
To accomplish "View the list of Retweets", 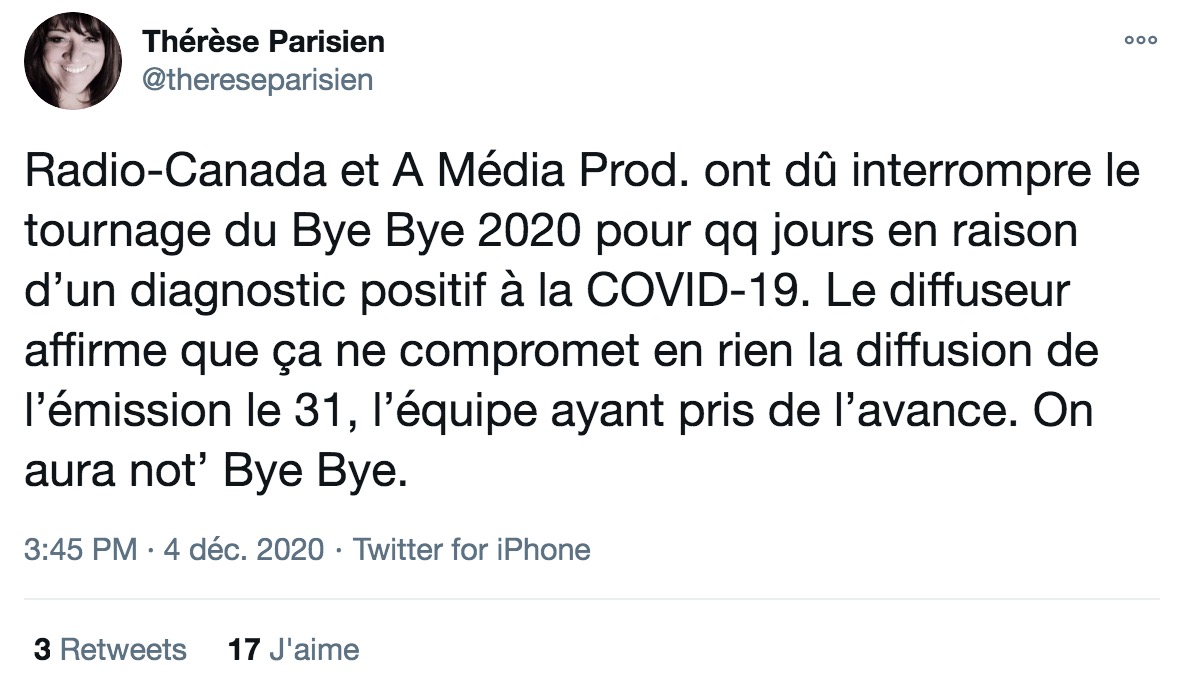I will tap(124, 650).
